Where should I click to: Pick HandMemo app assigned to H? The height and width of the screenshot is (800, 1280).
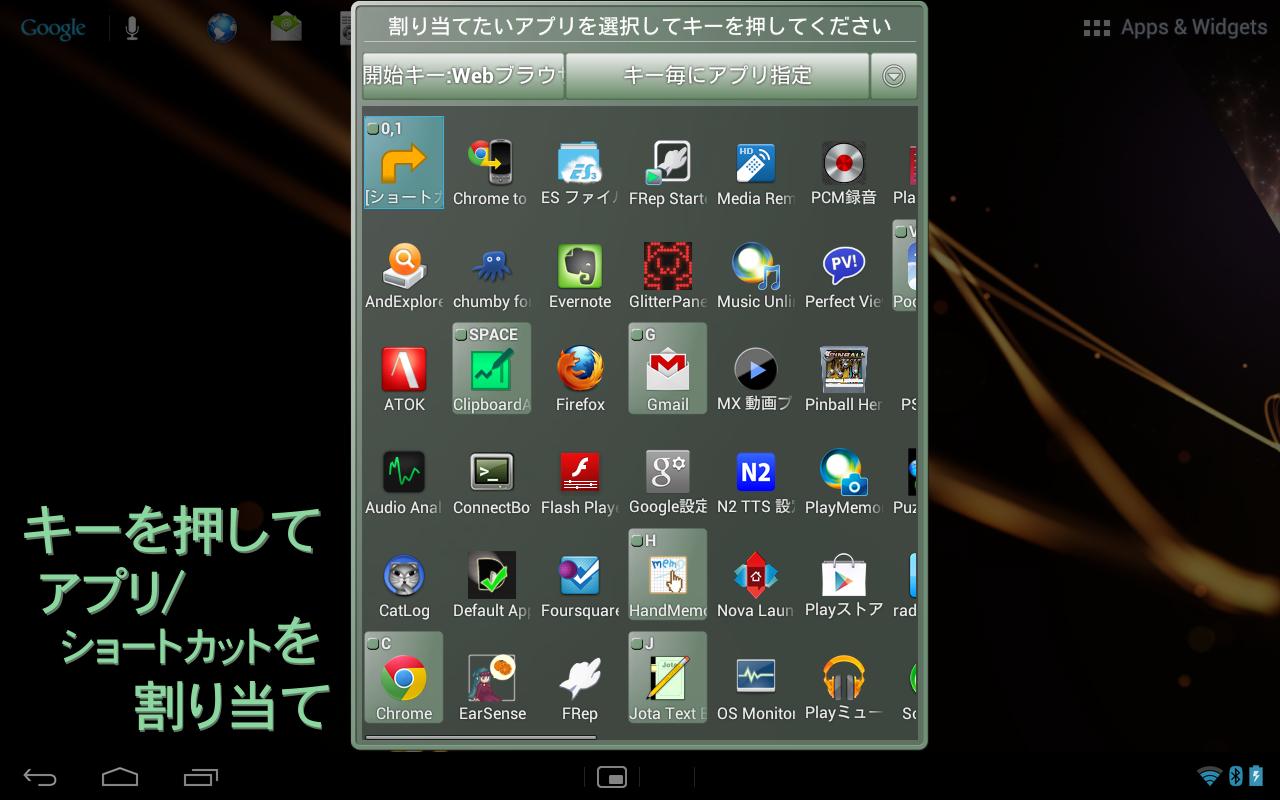point(668,575)
